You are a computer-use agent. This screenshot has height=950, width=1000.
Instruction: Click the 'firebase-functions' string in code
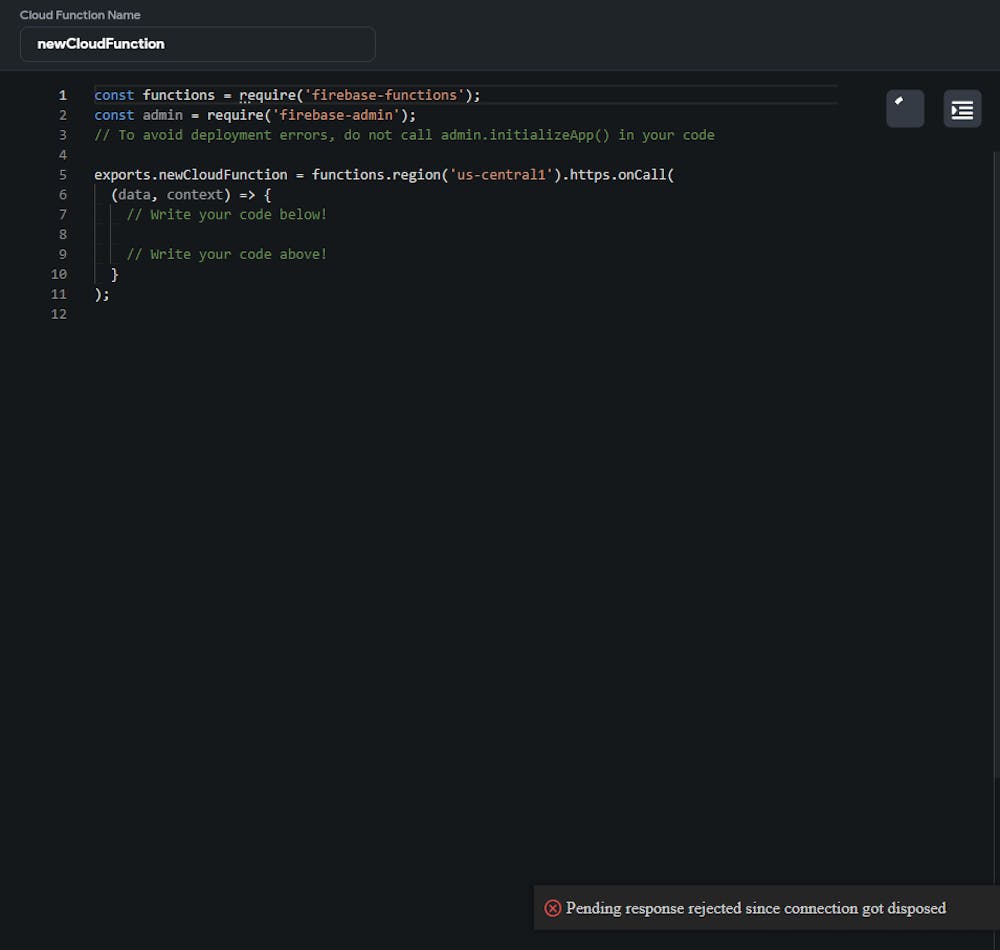(385, 95)
